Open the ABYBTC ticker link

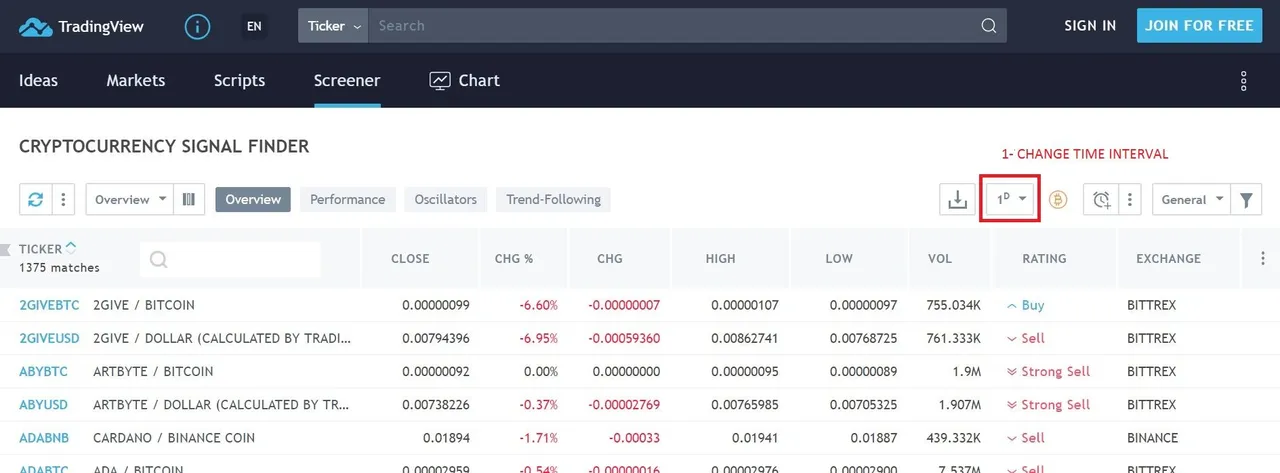(44, 371)
